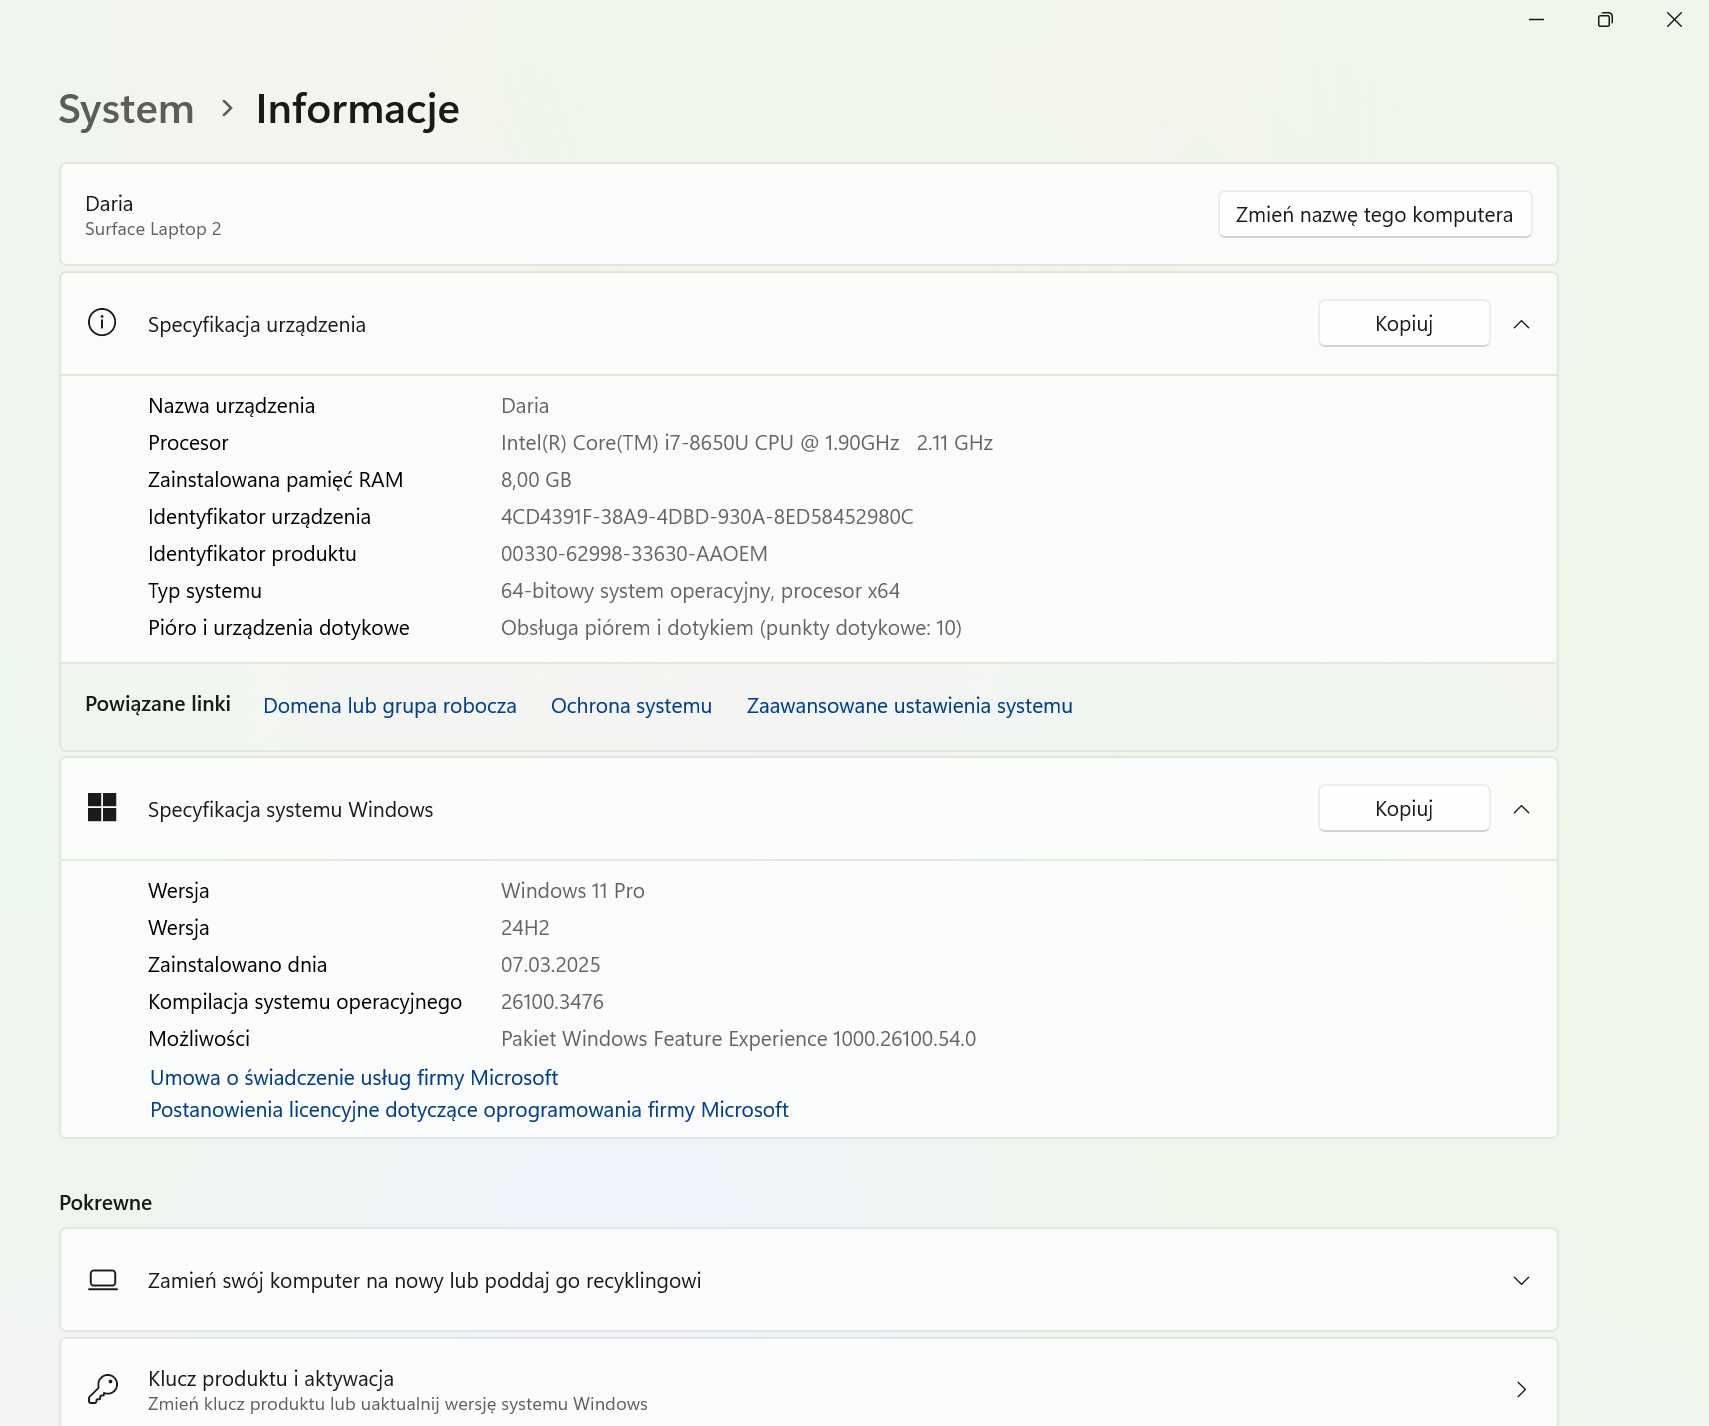
Task: Click Zmień nazwę tego komputera button
Action: pyautogui.click(x=1374, y=214)
